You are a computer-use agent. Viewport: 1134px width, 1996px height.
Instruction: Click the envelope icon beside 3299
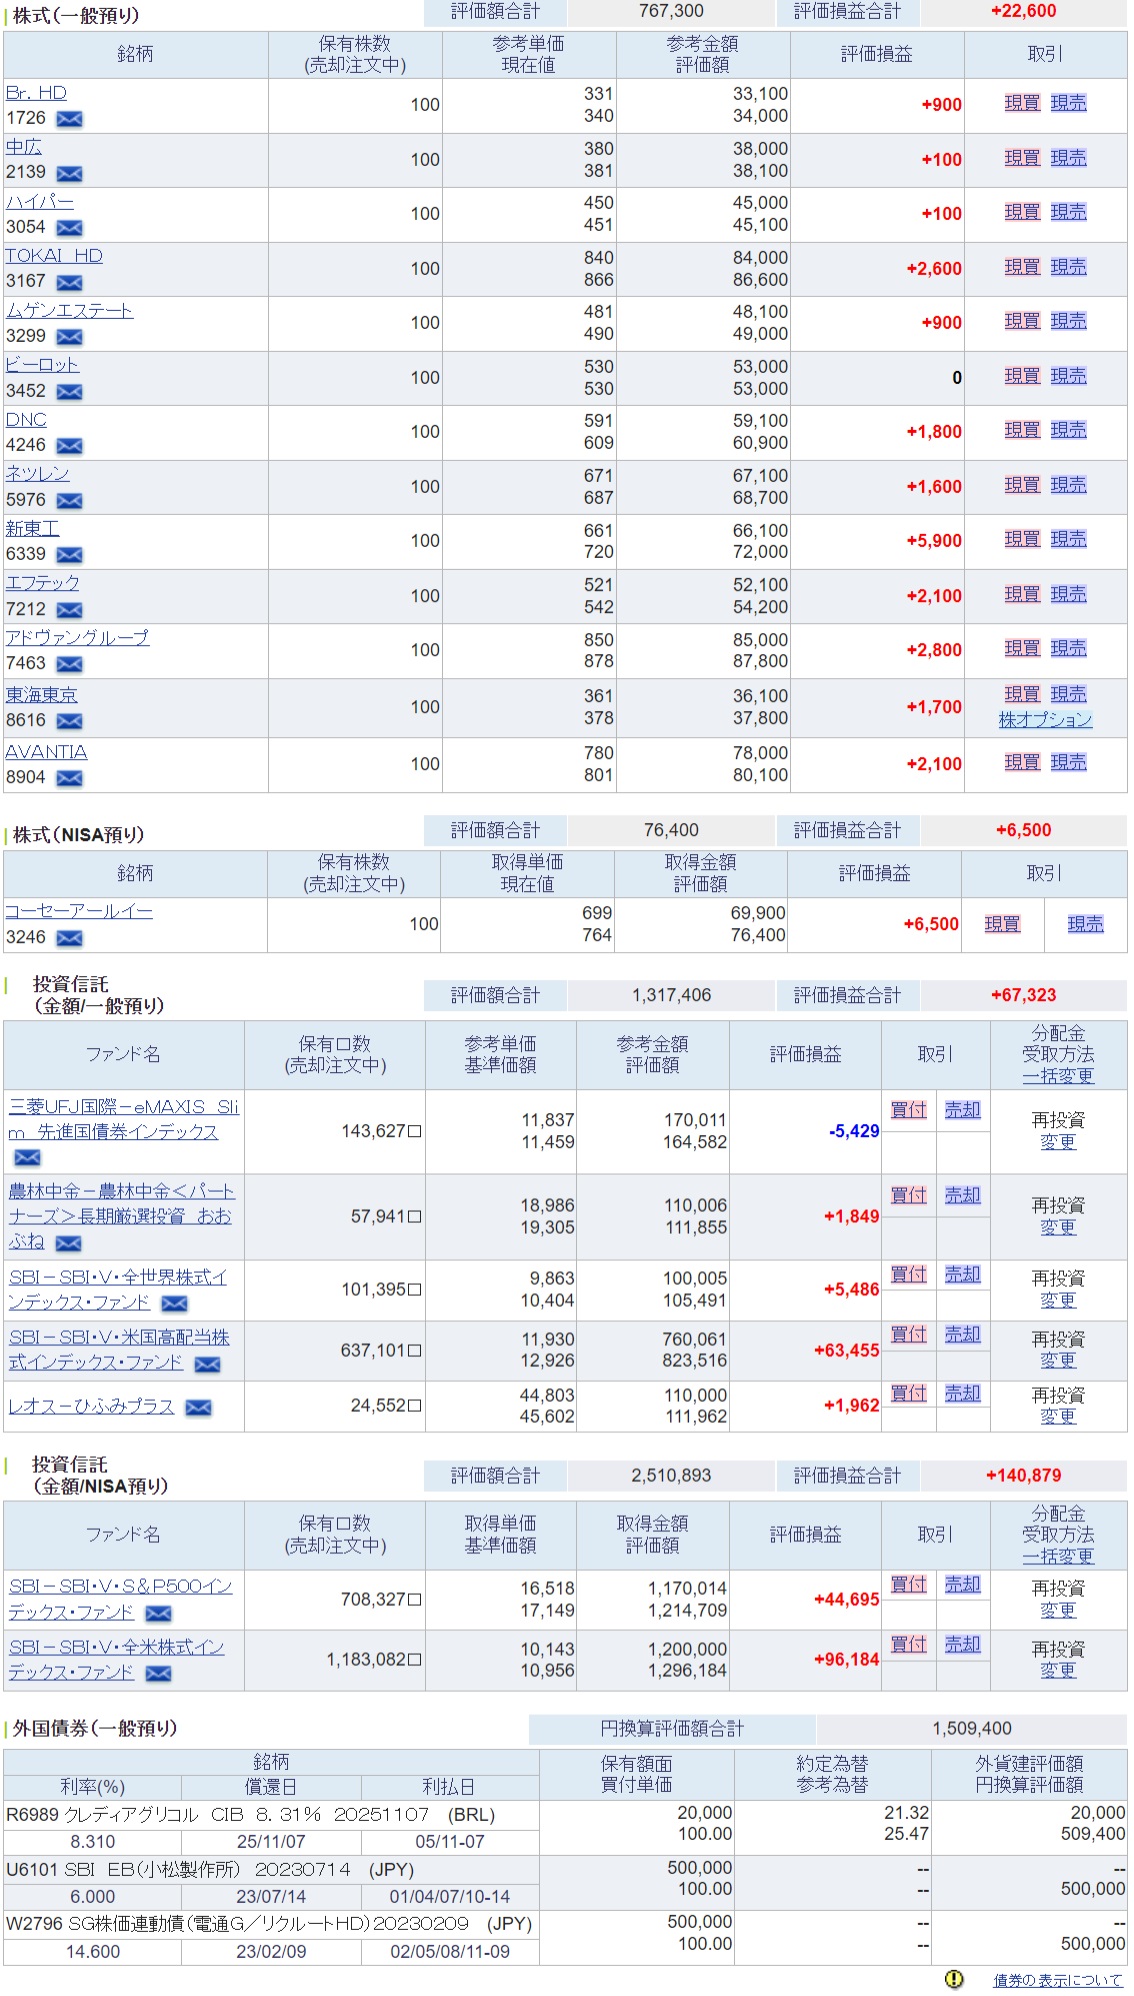69,337
